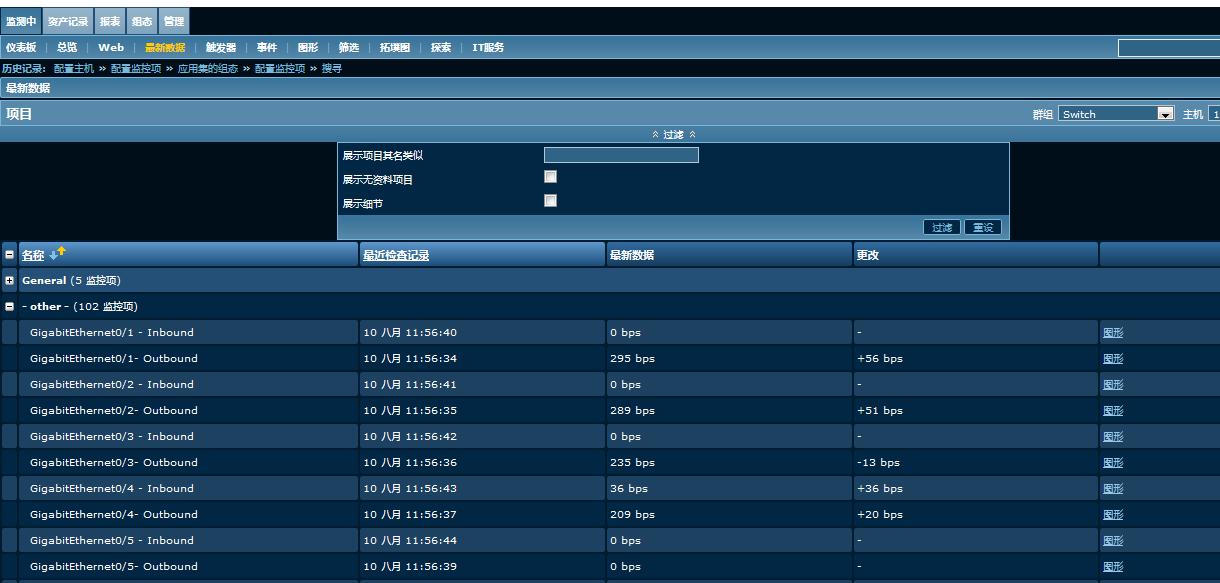This screenshot has width=1220, height=583.
Task: Select the 最新数据 submenu item
Action: point(165,47)
